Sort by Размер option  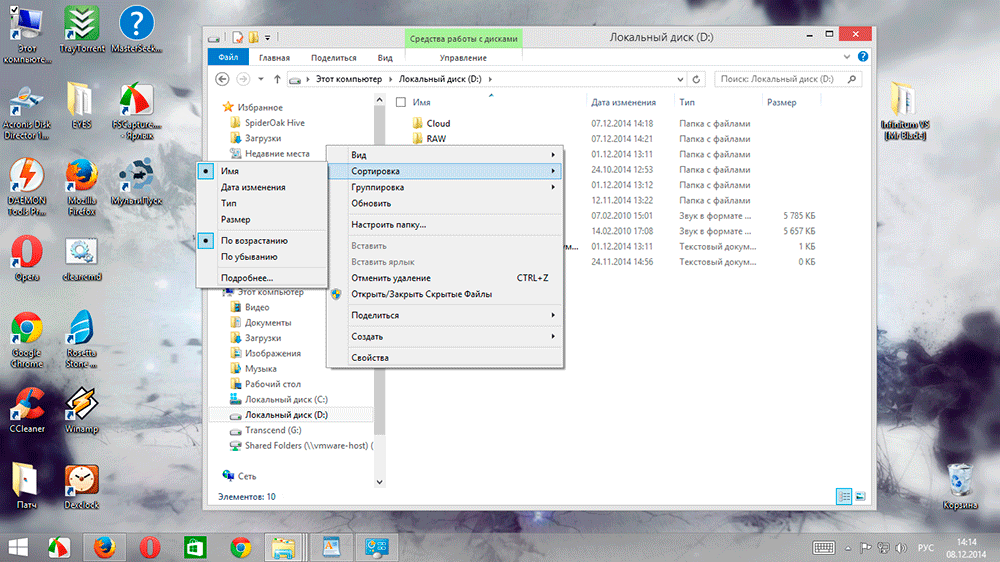click(x=261, y=219)
